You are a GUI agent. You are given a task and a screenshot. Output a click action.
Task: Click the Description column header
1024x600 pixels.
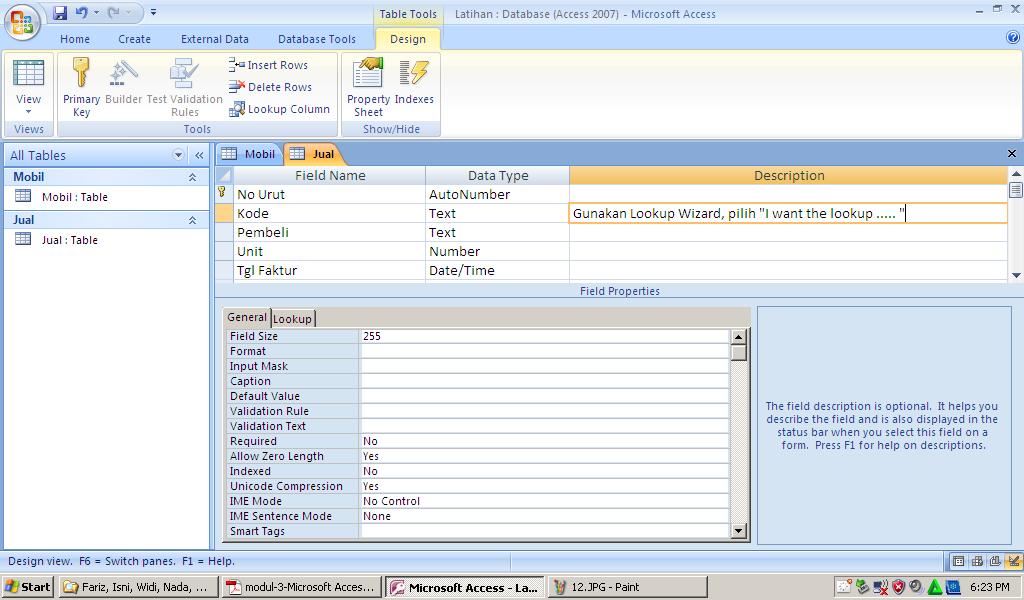788,175
